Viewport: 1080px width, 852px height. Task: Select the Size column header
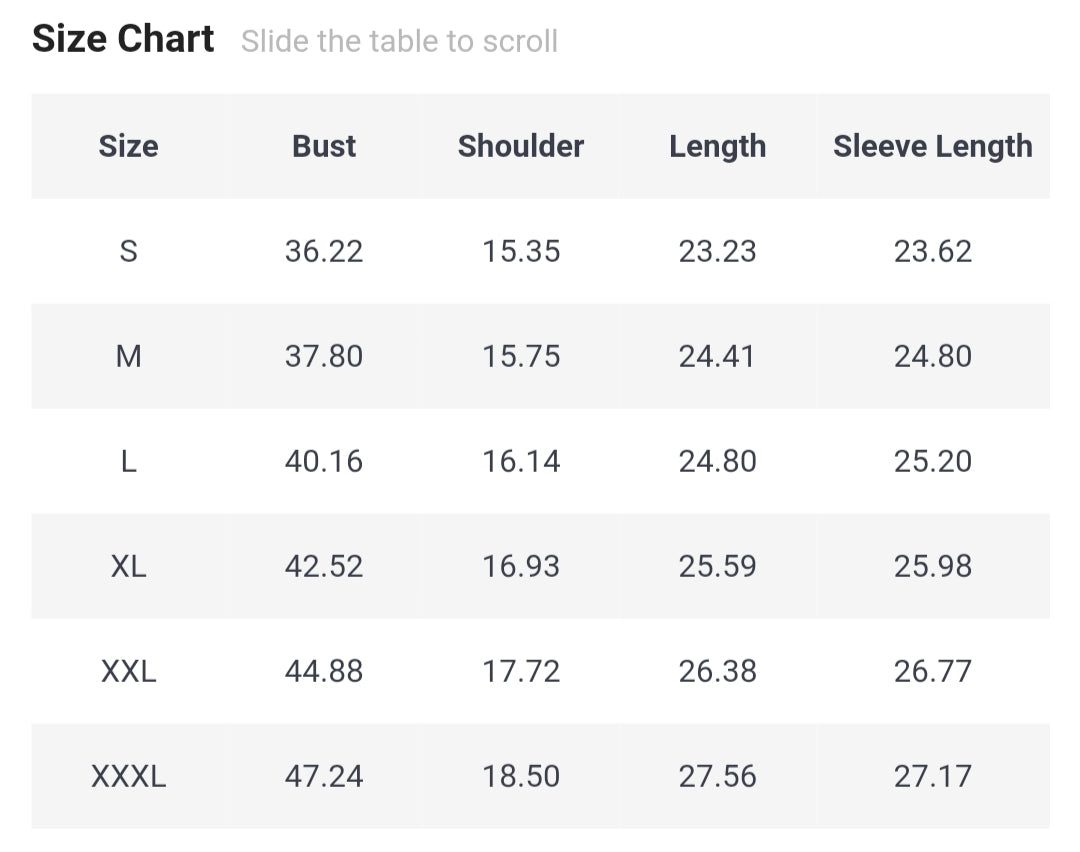tap(128, 146)
